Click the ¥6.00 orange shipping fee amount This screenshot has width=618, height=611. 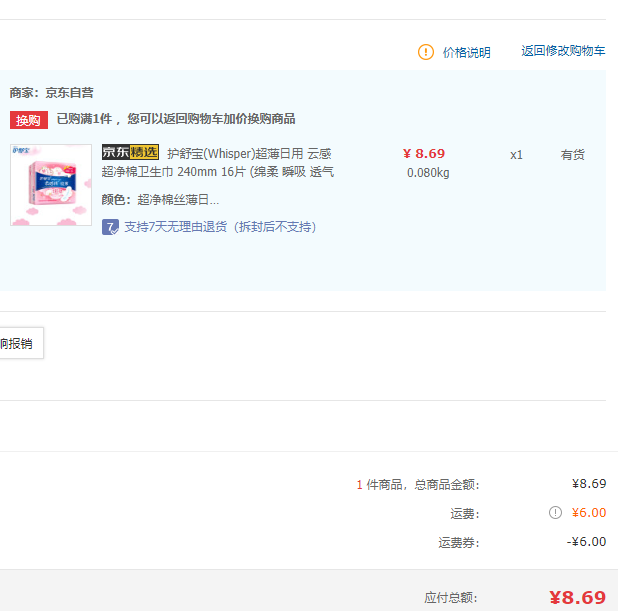point(589,512)
